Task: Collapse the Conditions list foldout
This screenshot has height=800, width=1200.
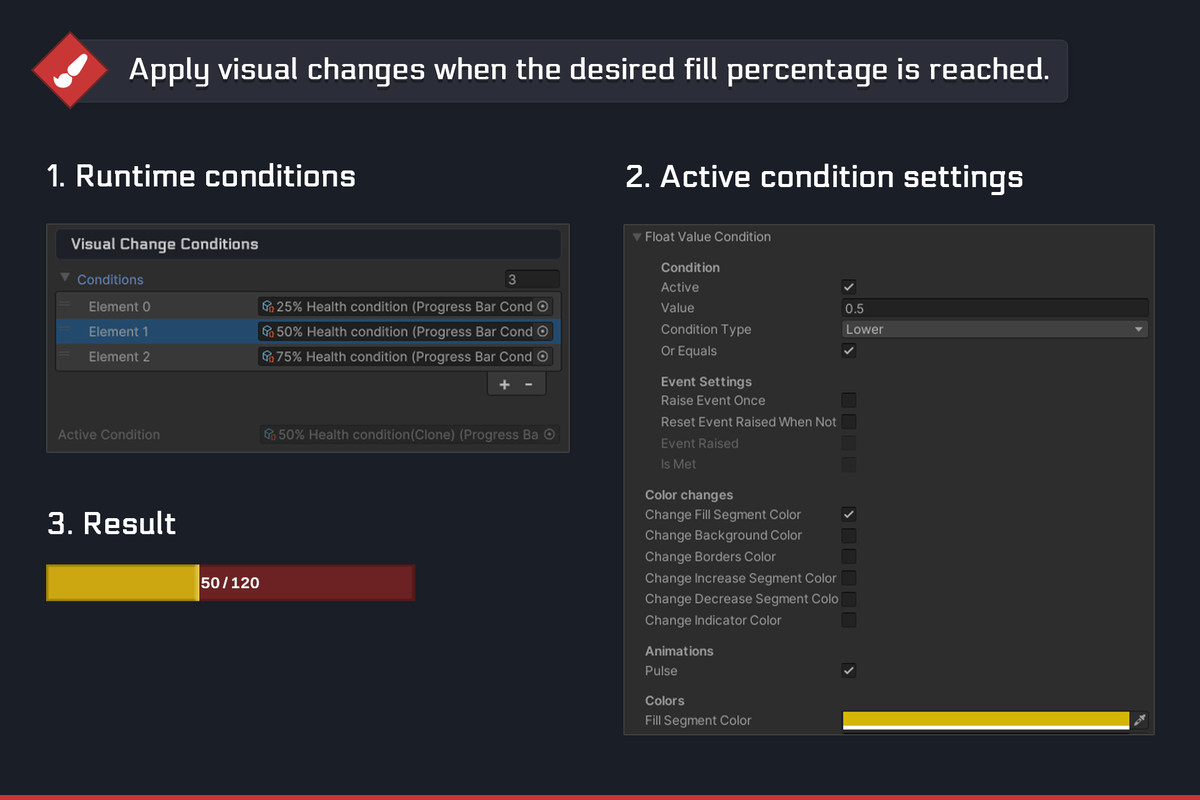Action: point(65,278)
